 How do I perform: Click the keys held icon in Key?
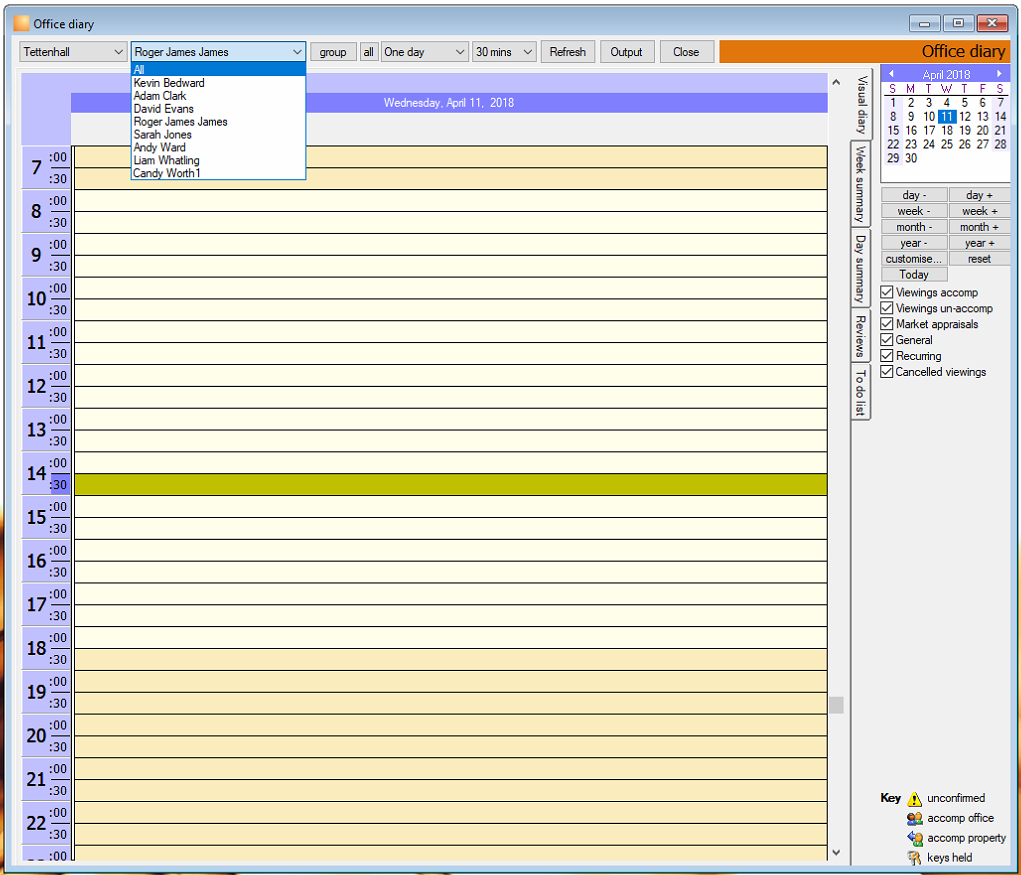[914, 858]
